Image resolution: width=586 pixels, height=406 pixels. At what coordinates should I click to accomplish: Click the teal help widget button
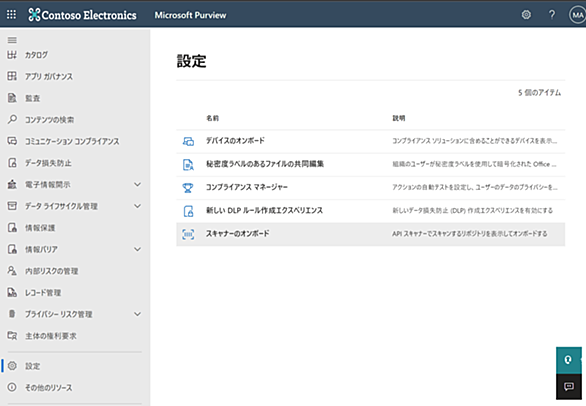[569, 360]
